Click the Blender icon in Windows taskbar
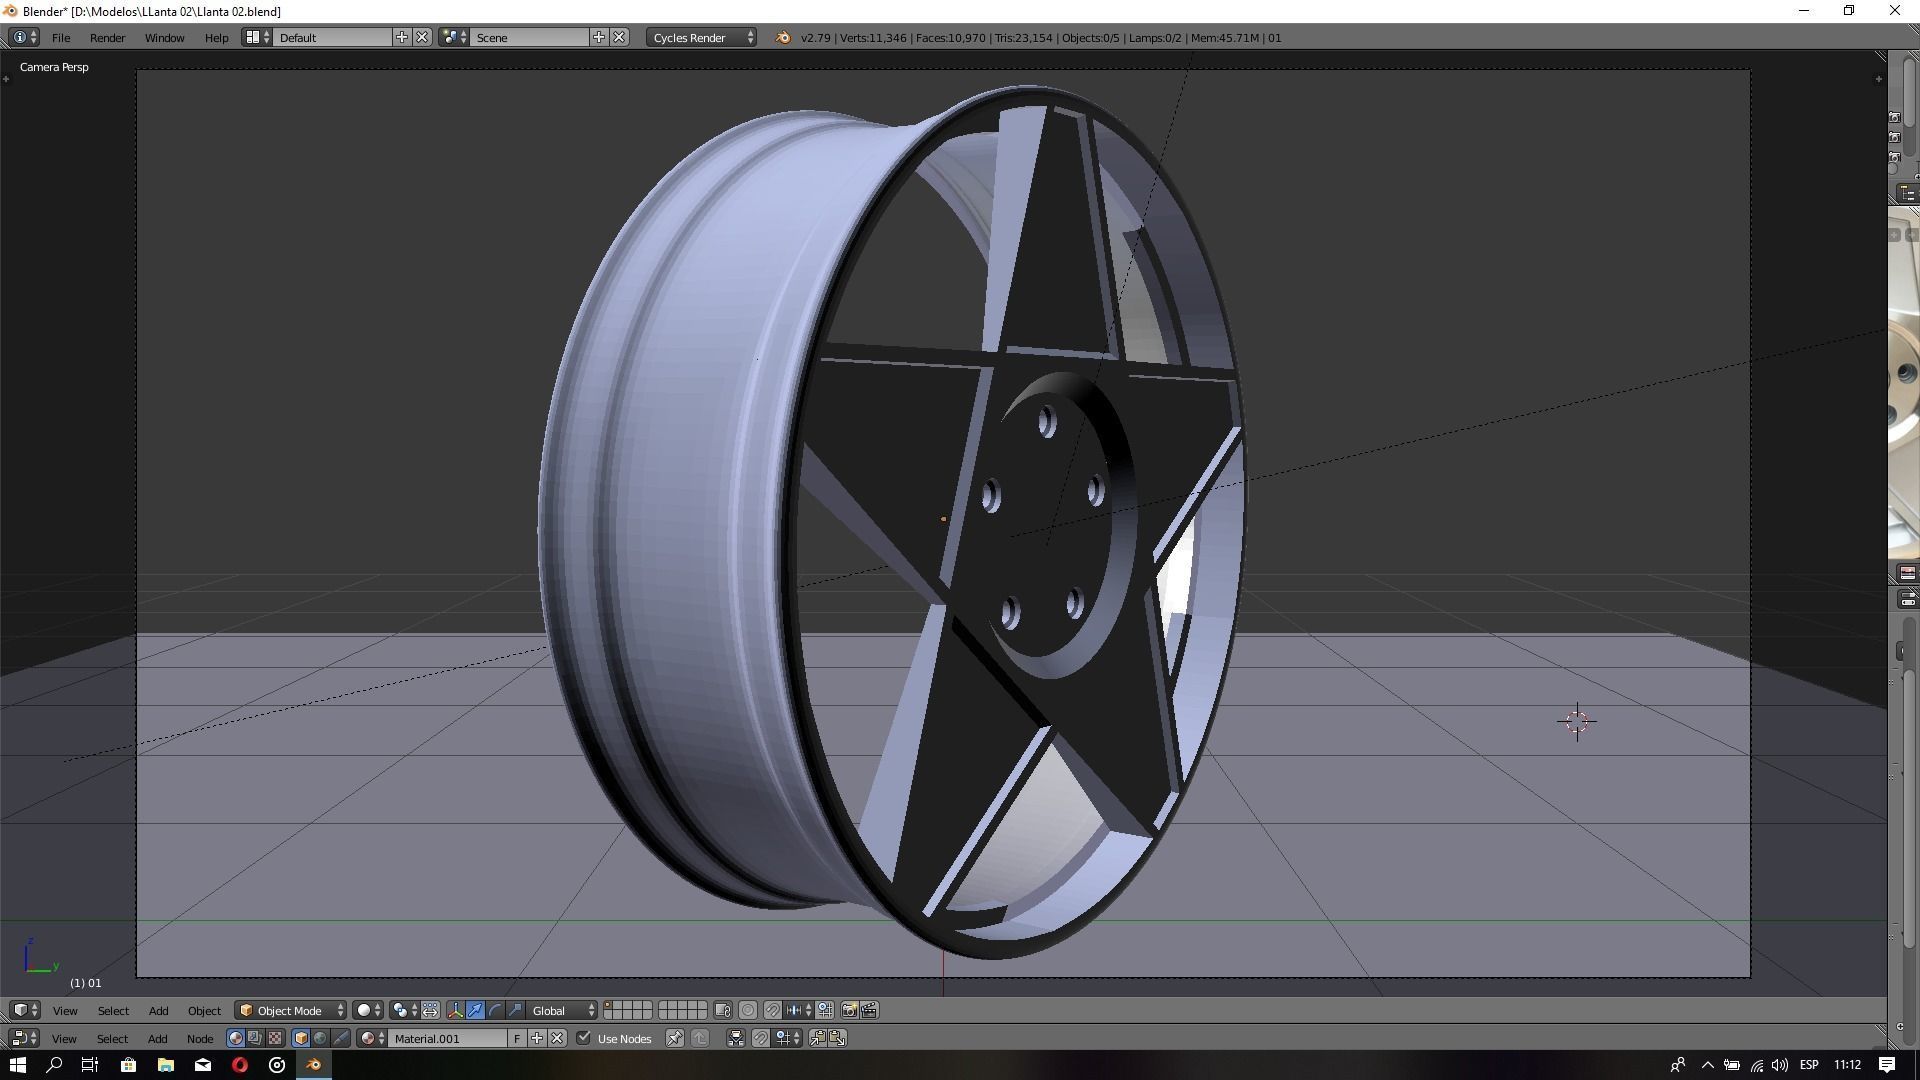The image size is (1920, 1080). [314, 1065]
